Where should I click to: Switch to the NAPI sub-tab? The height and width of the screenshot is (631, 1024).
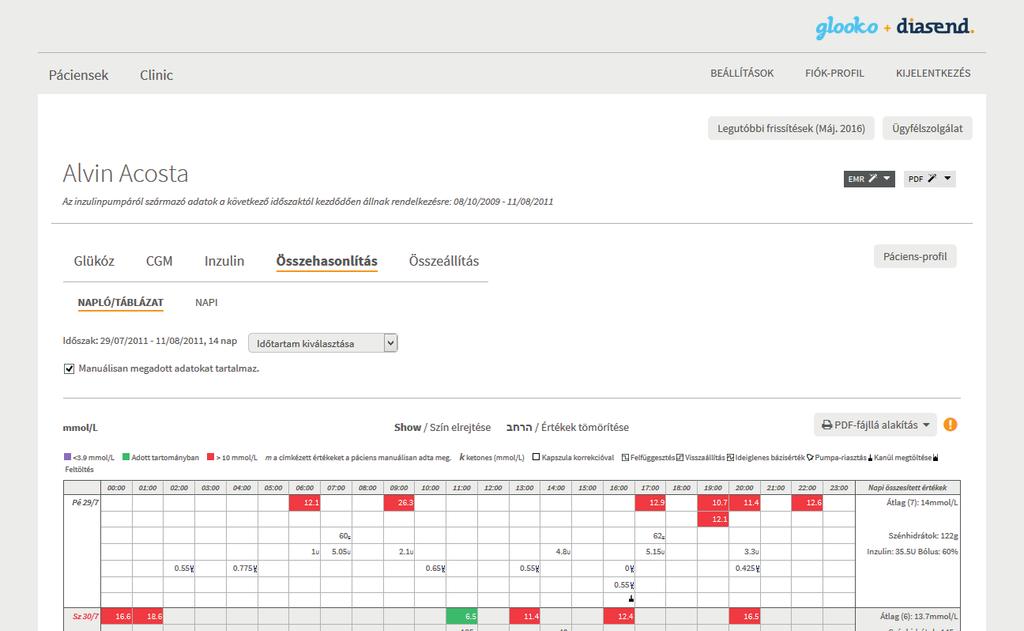206,302
